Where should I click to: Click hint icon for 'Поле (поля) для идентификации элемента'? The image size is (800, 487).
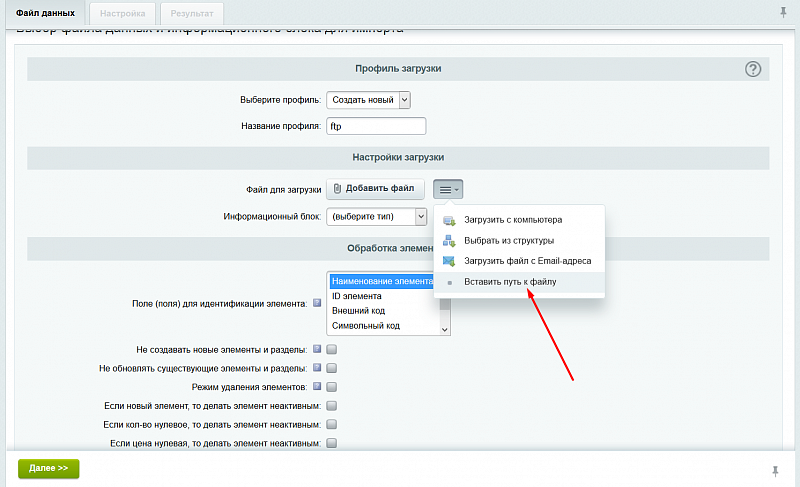317,303
